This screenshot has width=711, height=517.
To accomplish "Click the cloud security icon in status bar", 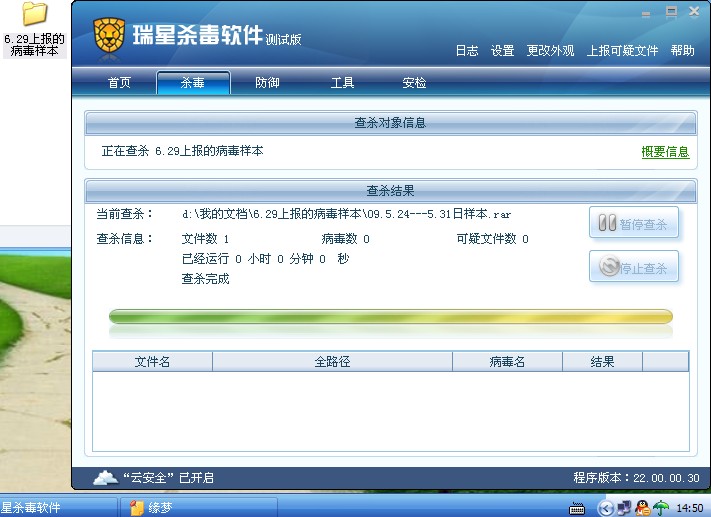I will [x=106, y=477].
